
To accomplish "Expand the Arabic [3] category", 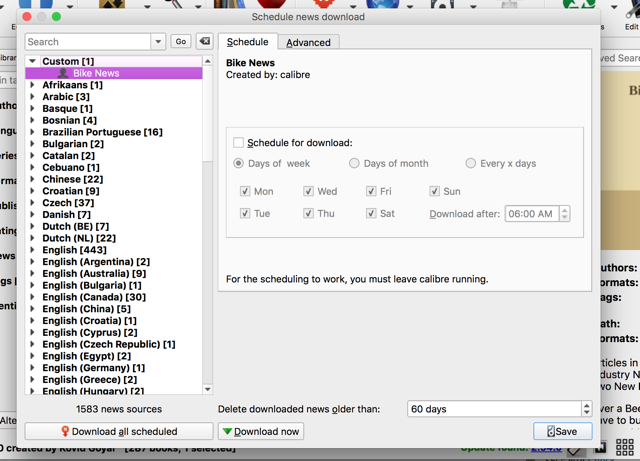I will (x=32, y=97).
